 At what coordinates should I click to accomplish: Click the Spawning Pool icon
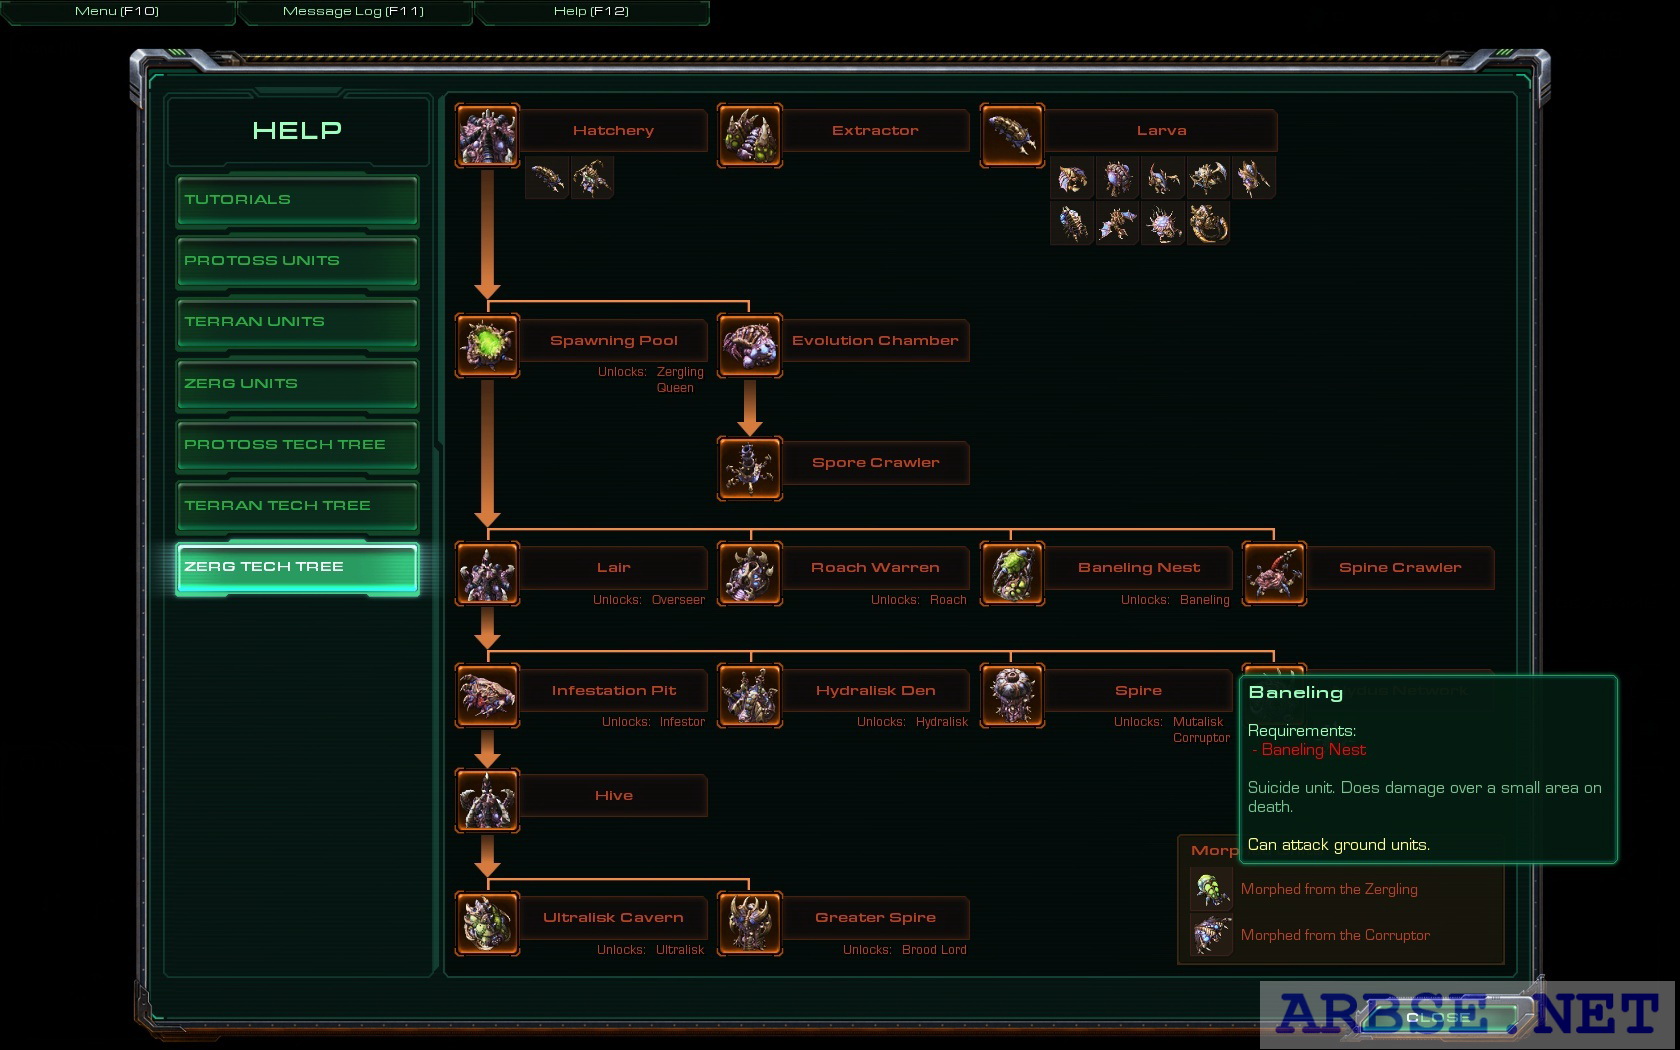click(487, 345)
